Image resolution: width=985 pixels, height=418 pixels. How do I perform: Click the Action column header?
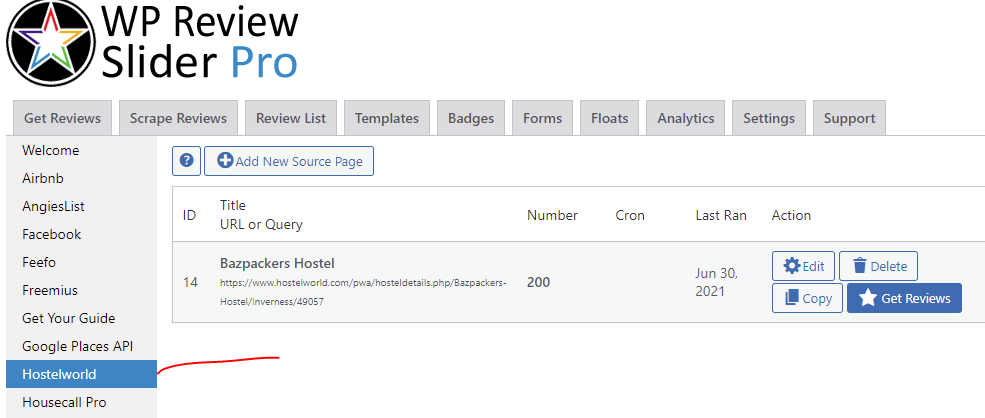(791, 215)
